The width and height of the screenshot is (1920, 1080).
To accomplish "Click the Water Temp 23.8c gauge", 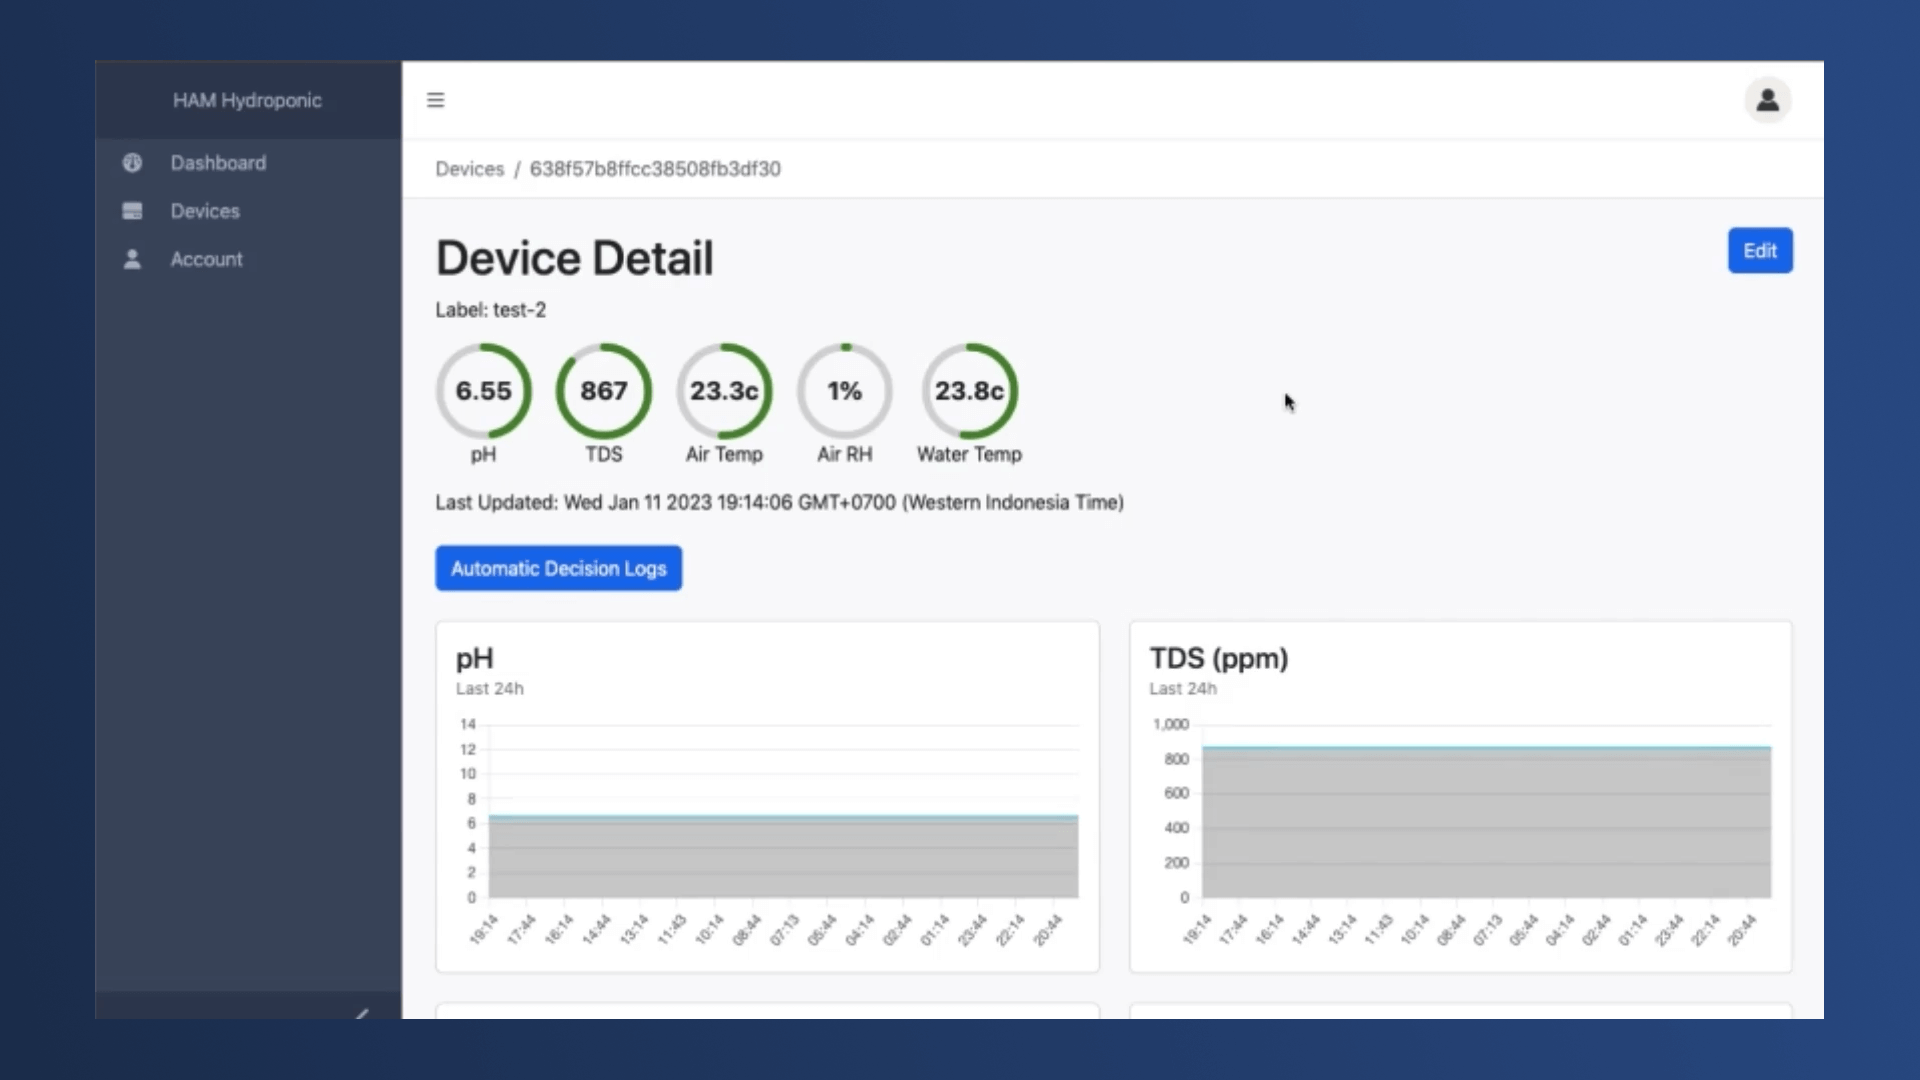I will click(x=969, y=391).
